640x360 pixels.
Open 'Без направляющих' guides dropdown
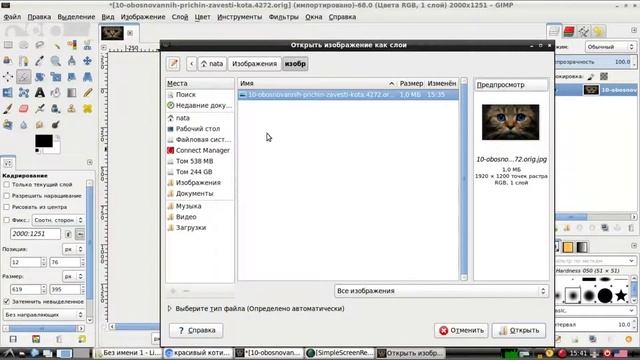(x=44, y=315)
